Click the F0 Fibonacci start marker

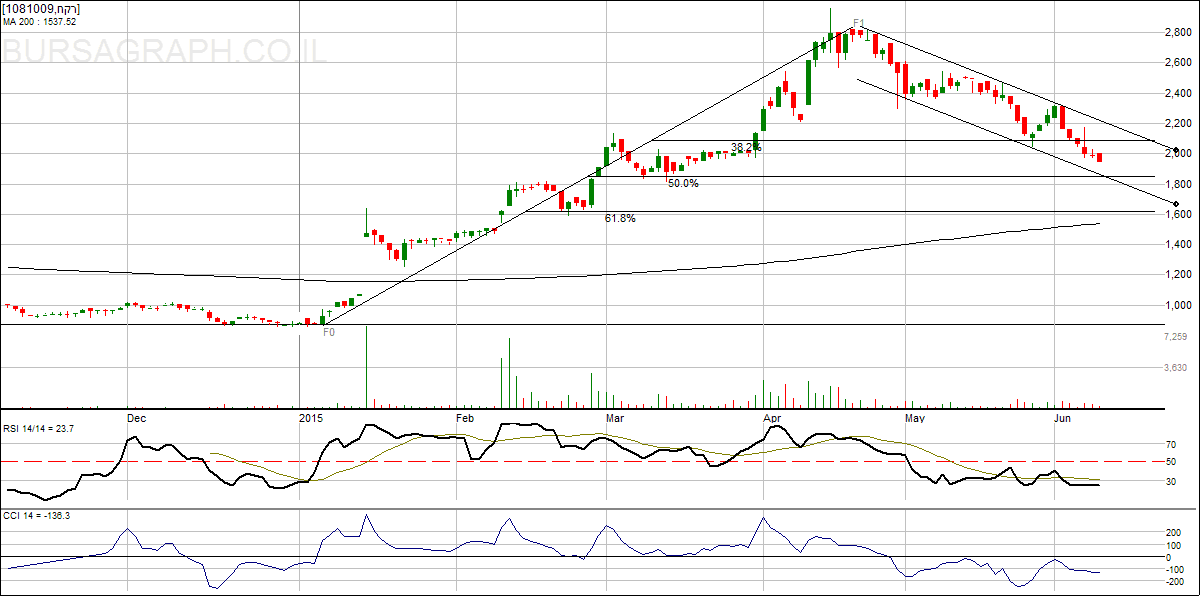pyautogui.click(x=329, y=331)
